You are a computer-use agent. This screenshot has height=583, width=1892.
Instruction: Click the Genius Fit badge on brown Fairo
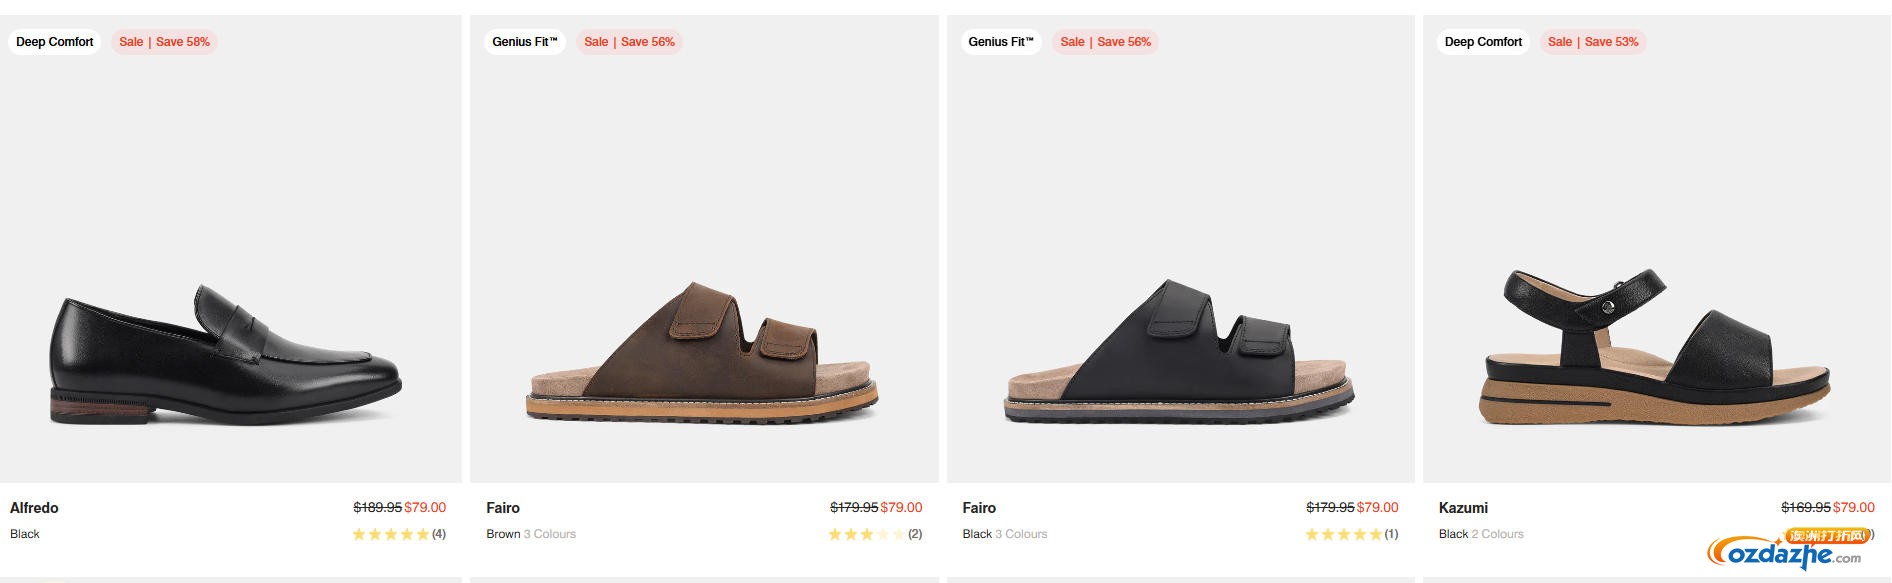(x=525, y=42)
